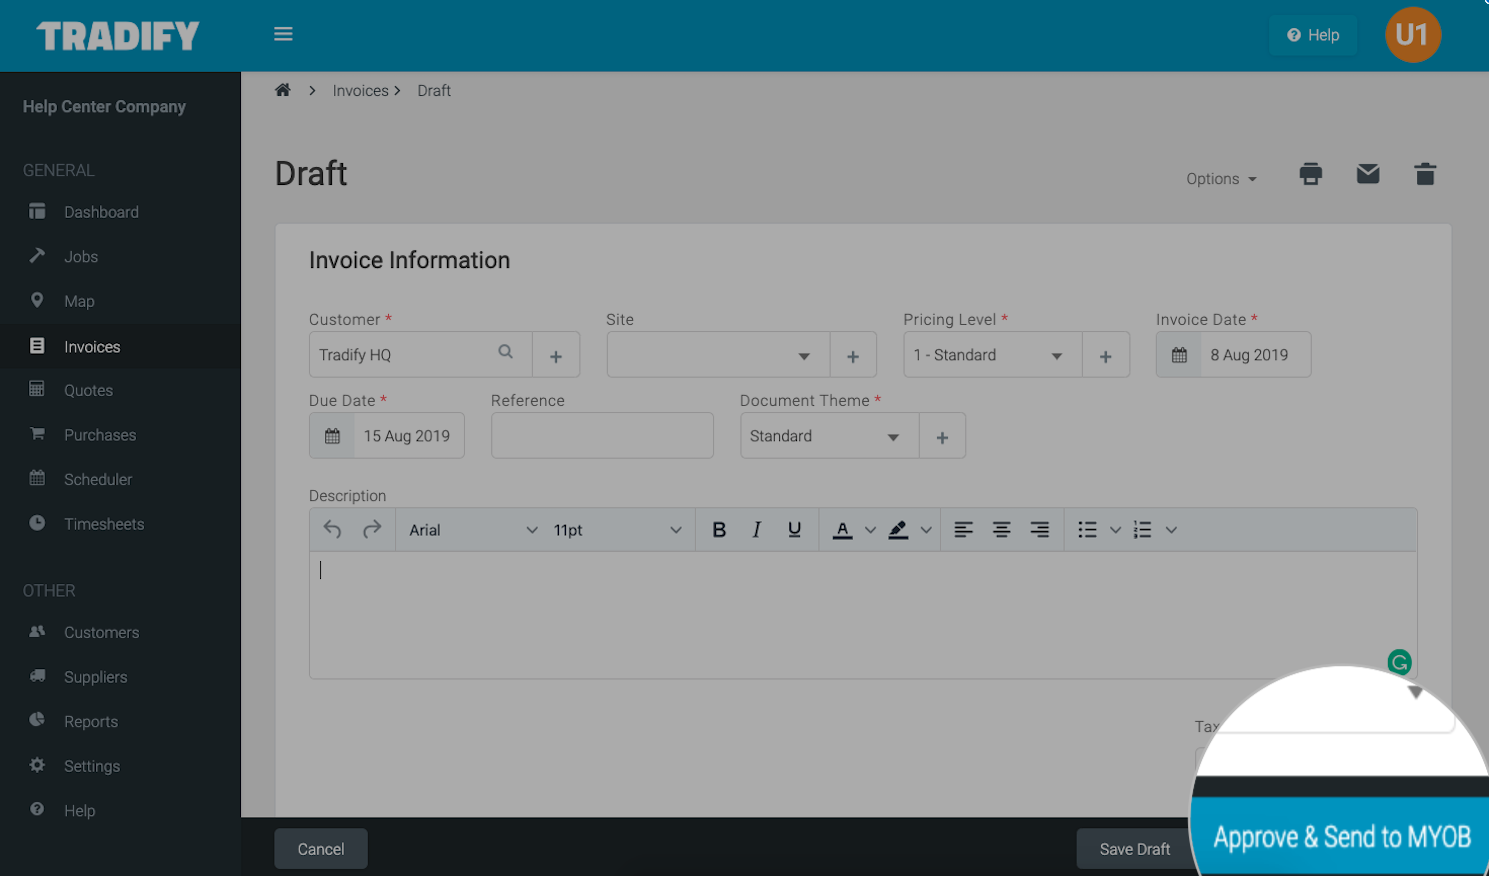Open Quotes in the sidebar
Viewport: 1489px width, 876px height.
[120, 390]
